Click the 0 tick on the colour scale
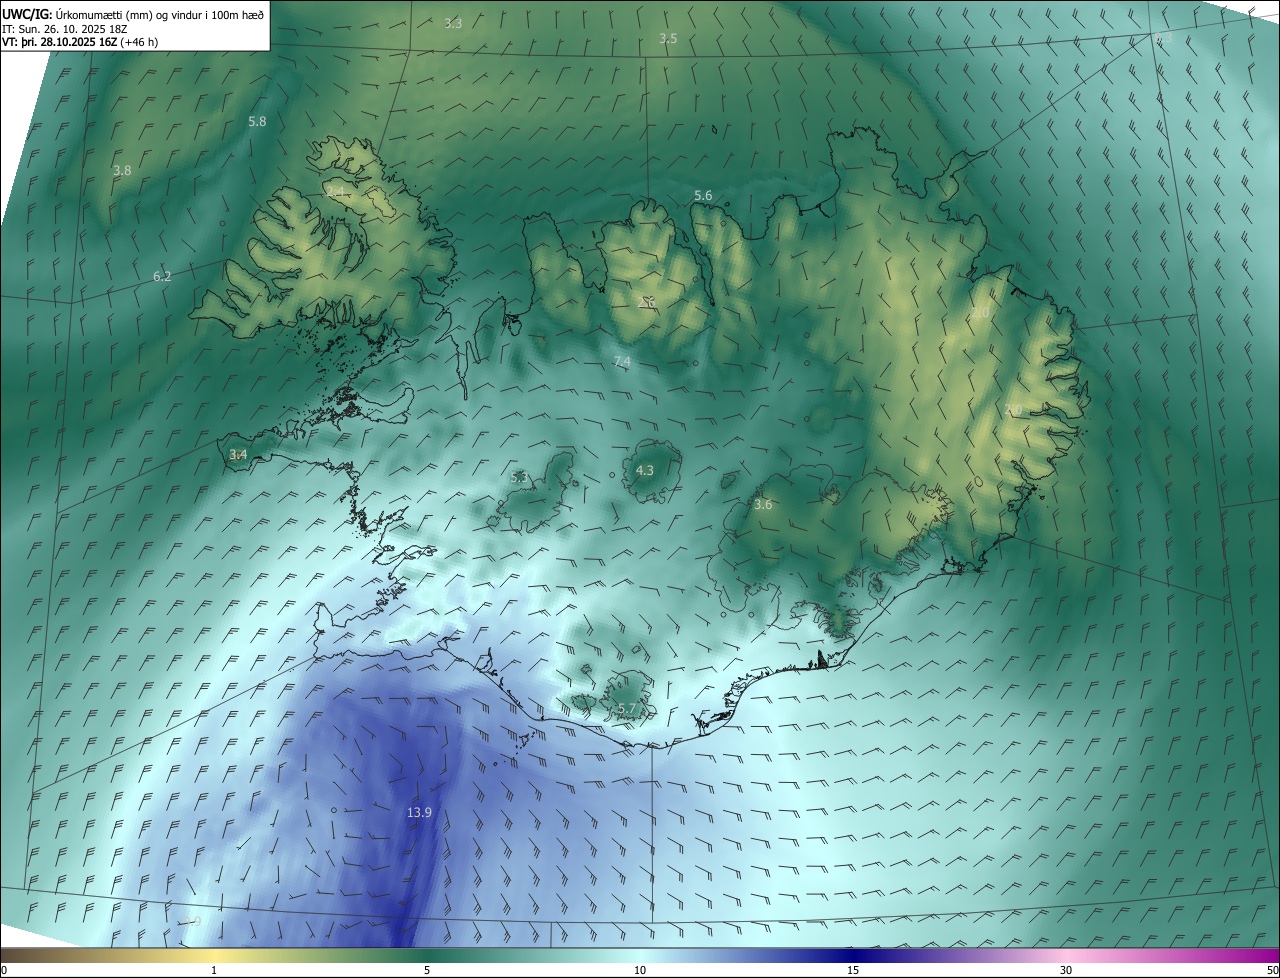This screenshot has width=1280, height=978. click(x=4, y=970)
